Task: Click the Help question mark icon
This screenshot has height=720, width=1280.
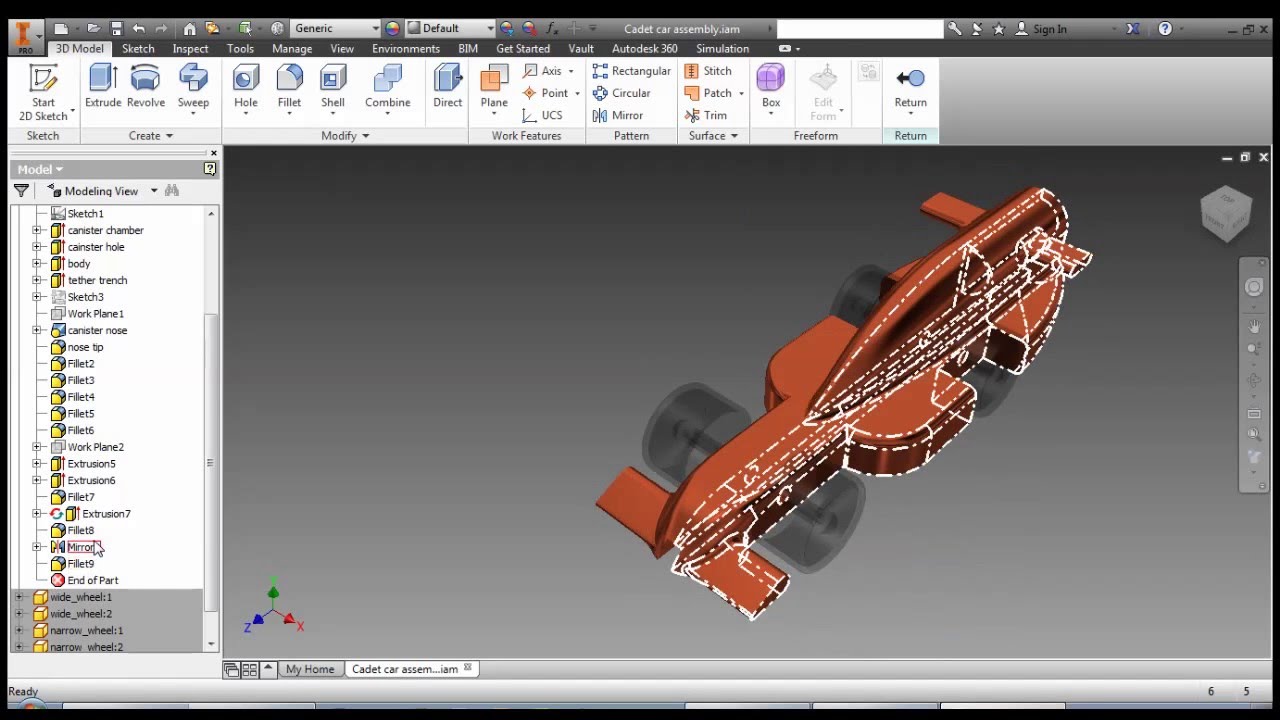Action: (x=1165, y=29)
